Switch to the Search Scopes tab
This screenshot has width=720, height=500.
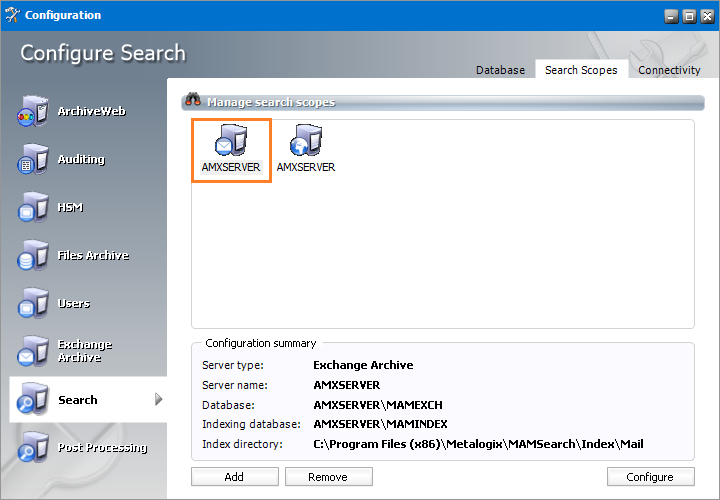click(x=581, y=70)
